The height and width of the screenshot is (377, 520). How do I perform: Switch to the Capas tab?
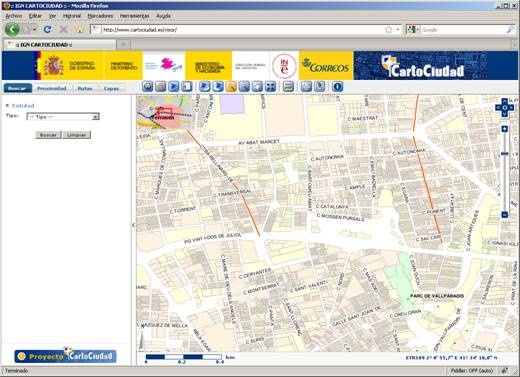coord(111,88)
